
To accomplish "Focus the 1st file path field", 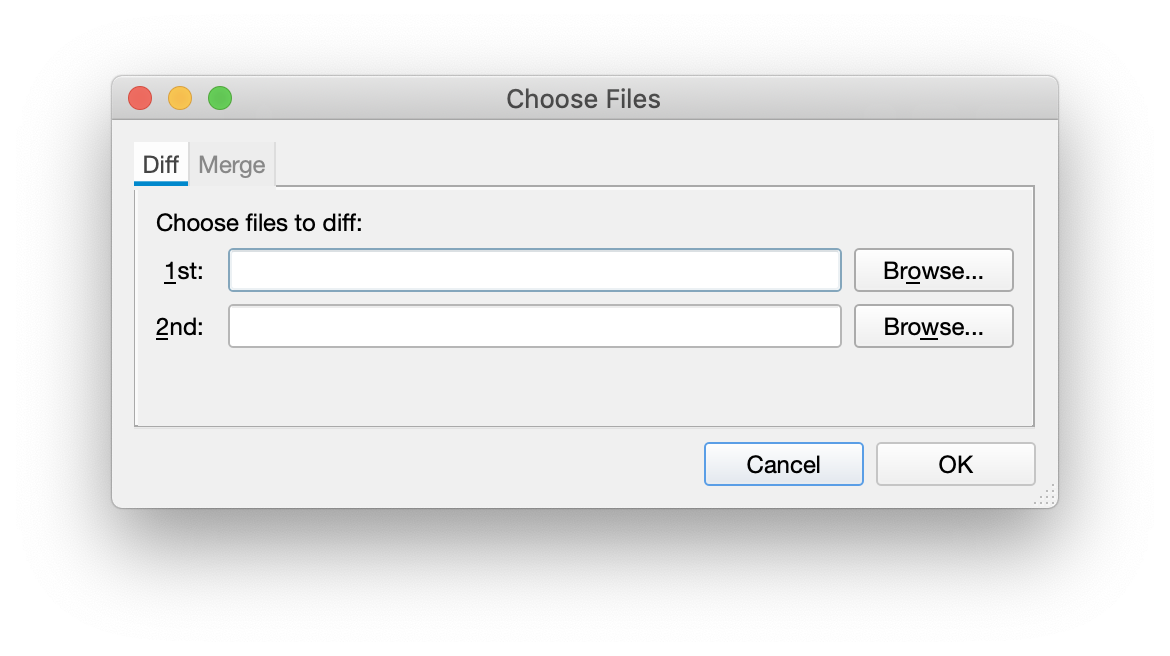I will point(534,271).
